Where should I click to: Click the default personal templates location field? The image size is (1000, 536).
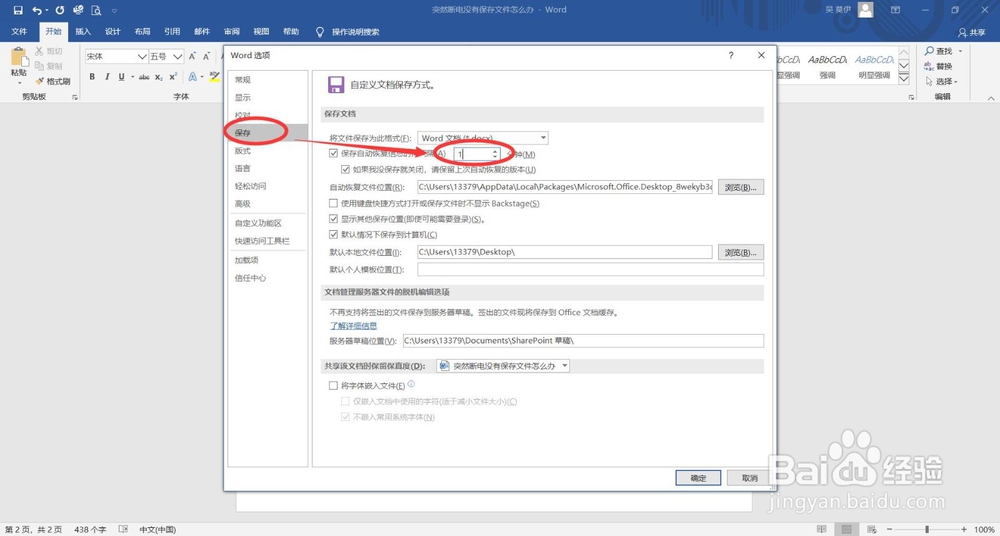click(x=590, y=270)
